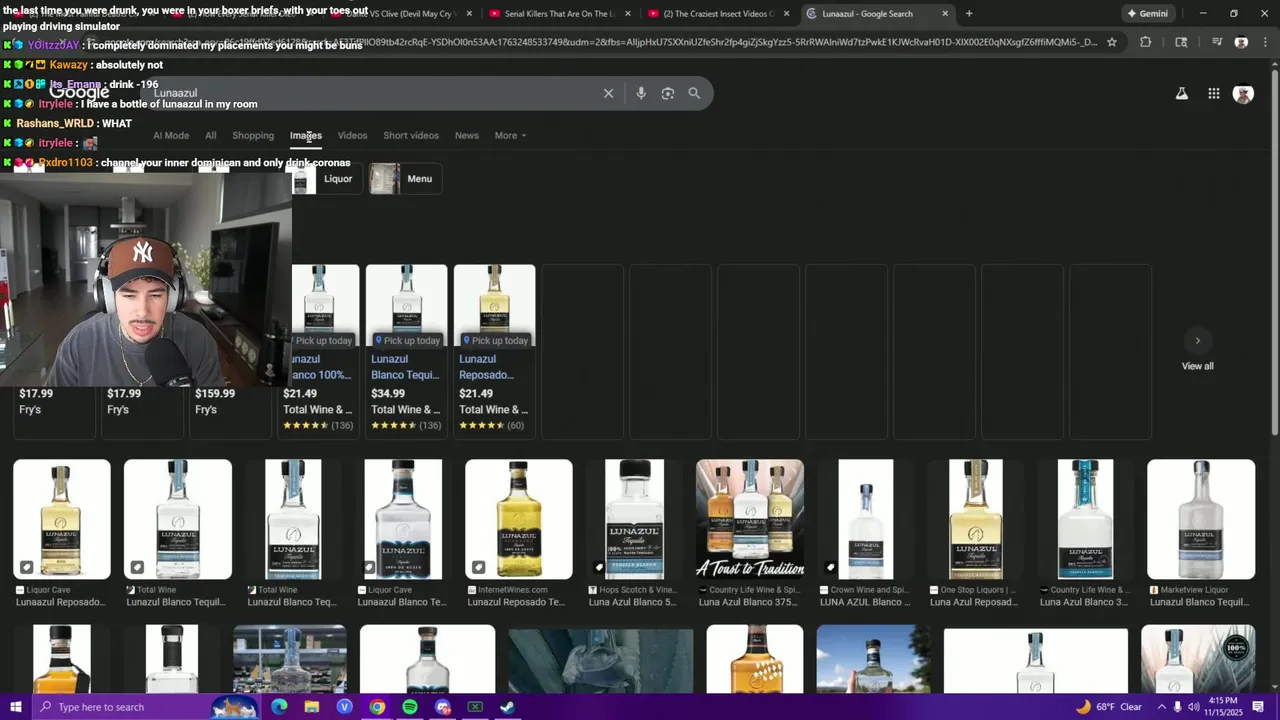Select the Shopping search filter
The width and height of the screenshot is (1280, 720).
tap(253, 135)
